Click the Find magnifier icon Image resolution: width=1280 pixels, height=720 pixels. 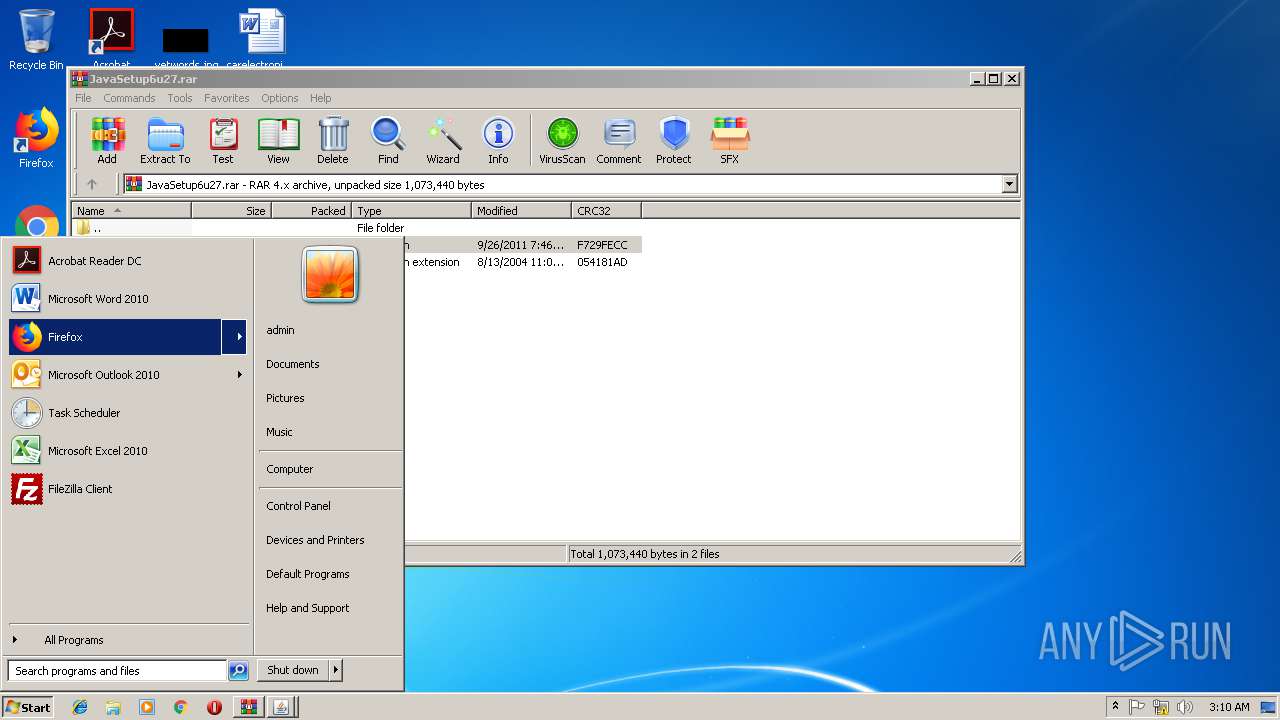click(388, 140)
